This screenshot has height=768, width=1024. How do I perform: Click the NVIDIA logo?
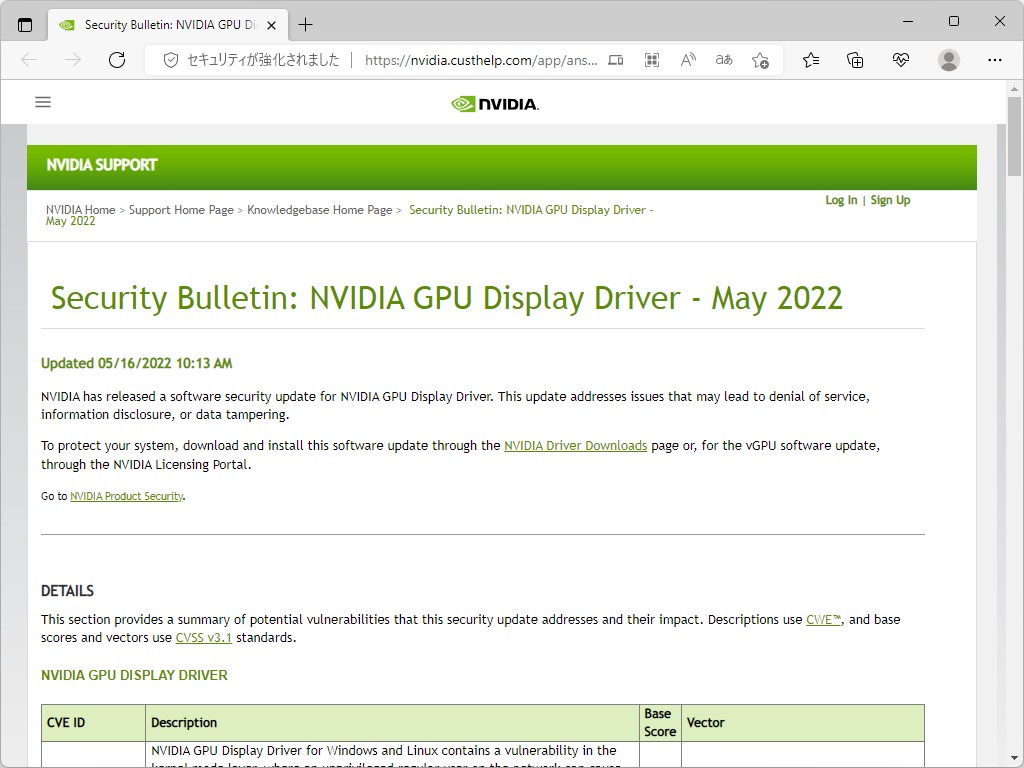point(495,104)
